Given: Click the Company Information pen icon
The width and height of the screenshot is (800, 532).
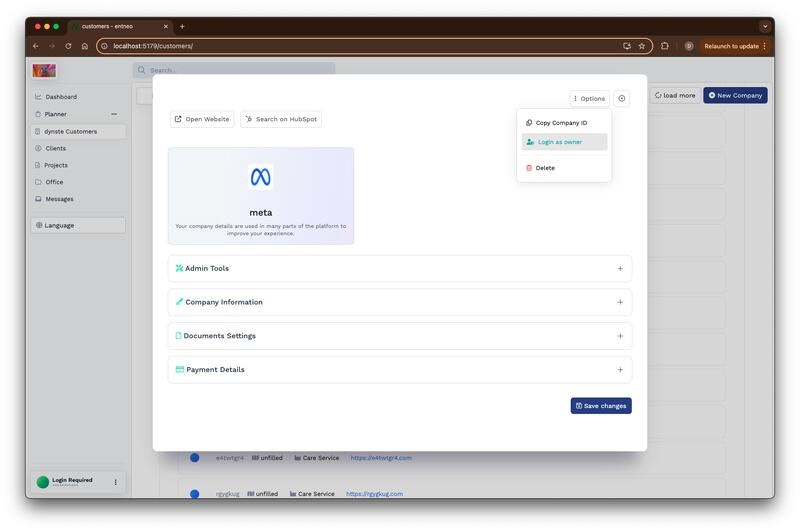Looking at the screenshot, I should click(179, 302).
